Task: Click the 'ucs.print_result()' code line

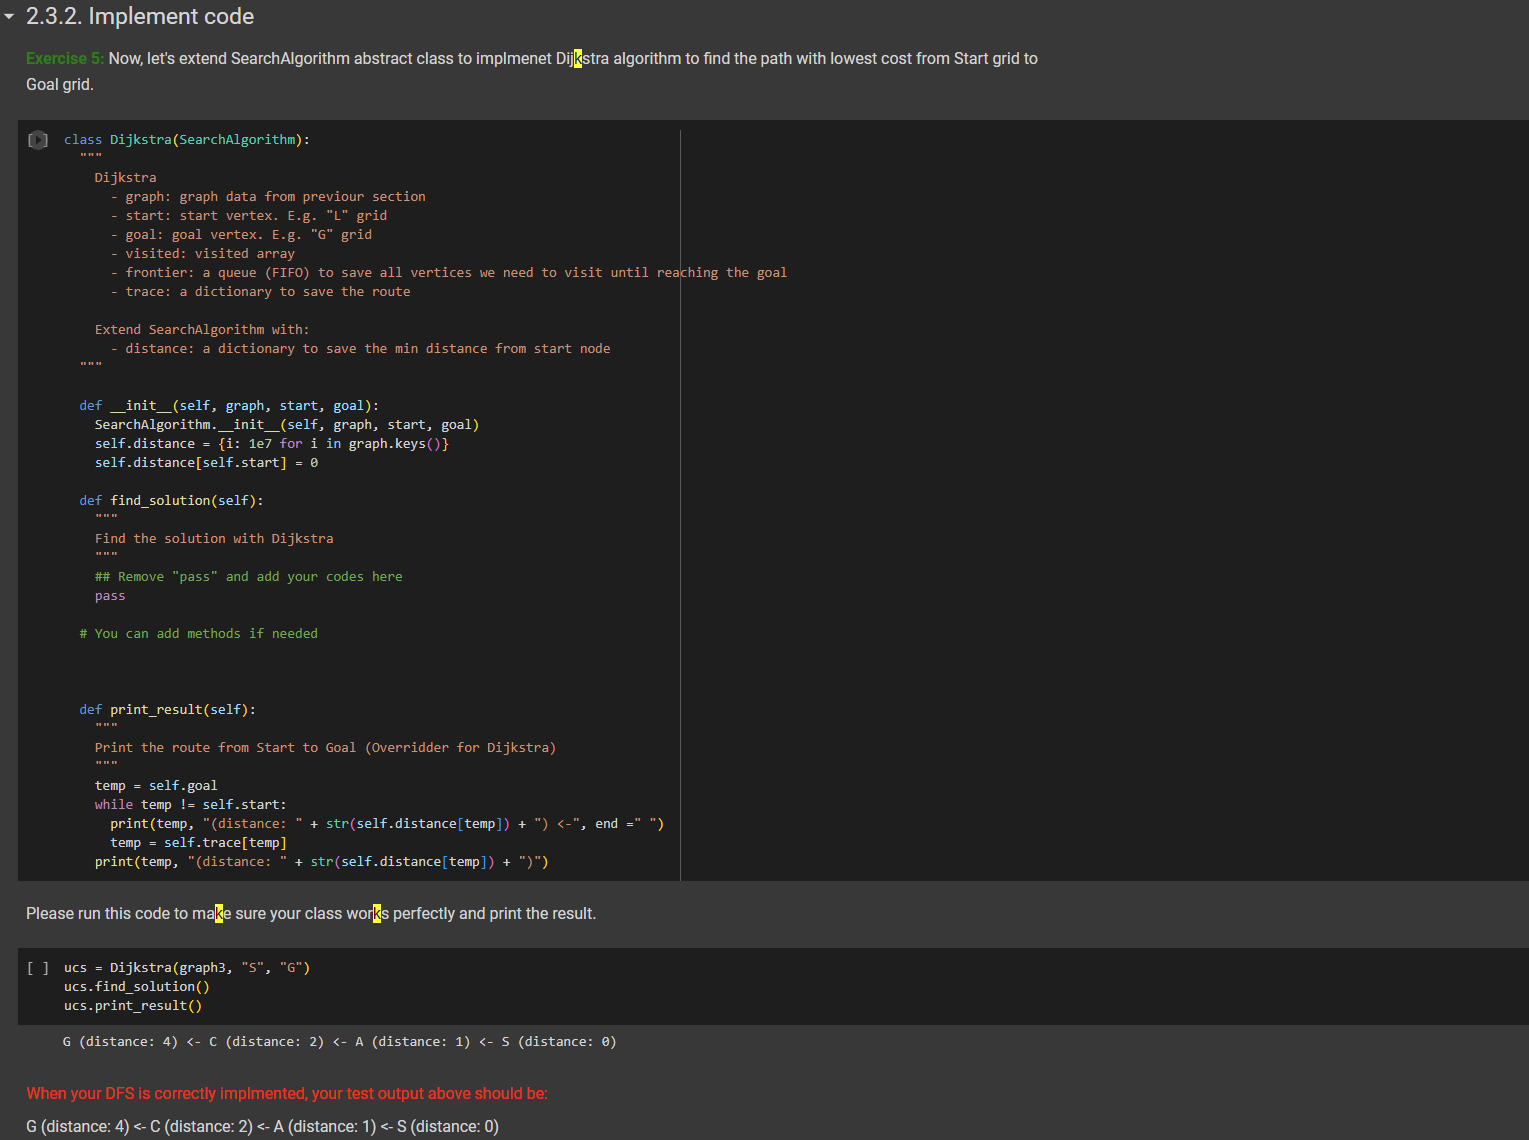Action: tap(132, 1005)
